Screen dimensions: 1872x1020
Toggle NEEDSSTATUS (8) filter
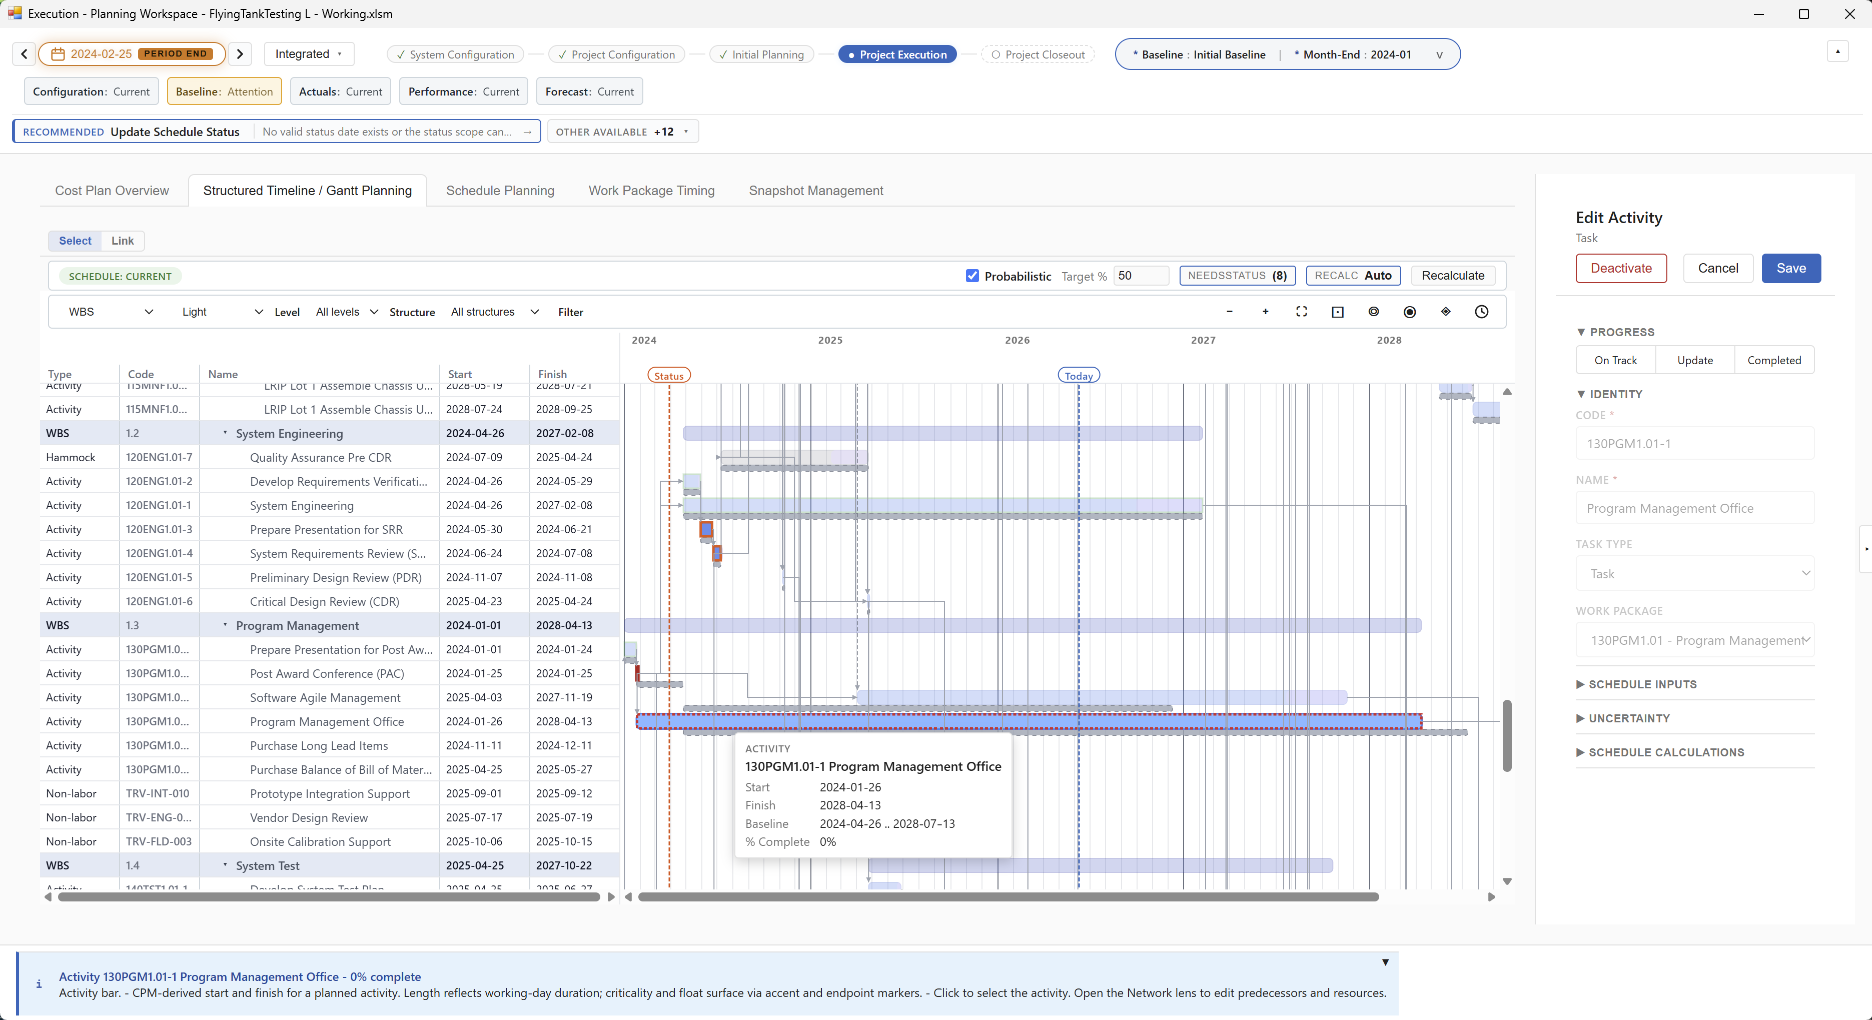pyautogui.click(x=1237, y=276)
